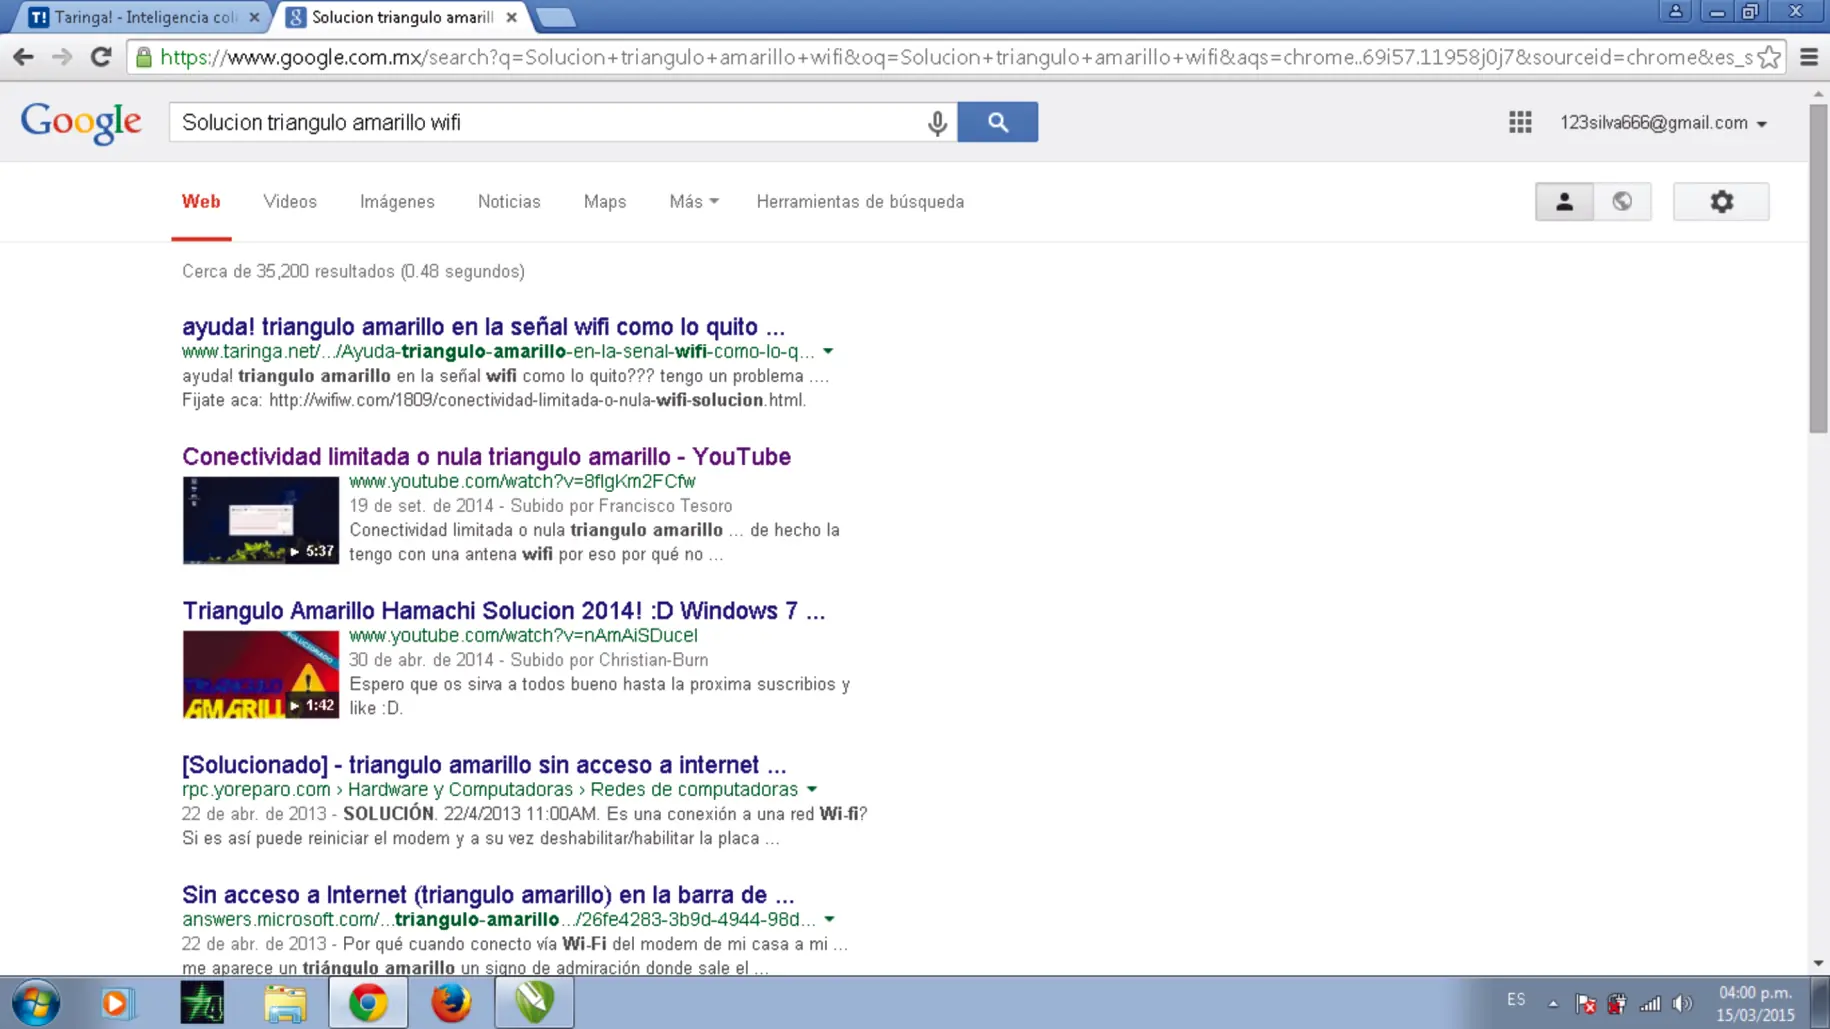Open the network signal tray icon
The width and height of the screenshot is (1830, 1029).
click(x=1650, y=1003)
